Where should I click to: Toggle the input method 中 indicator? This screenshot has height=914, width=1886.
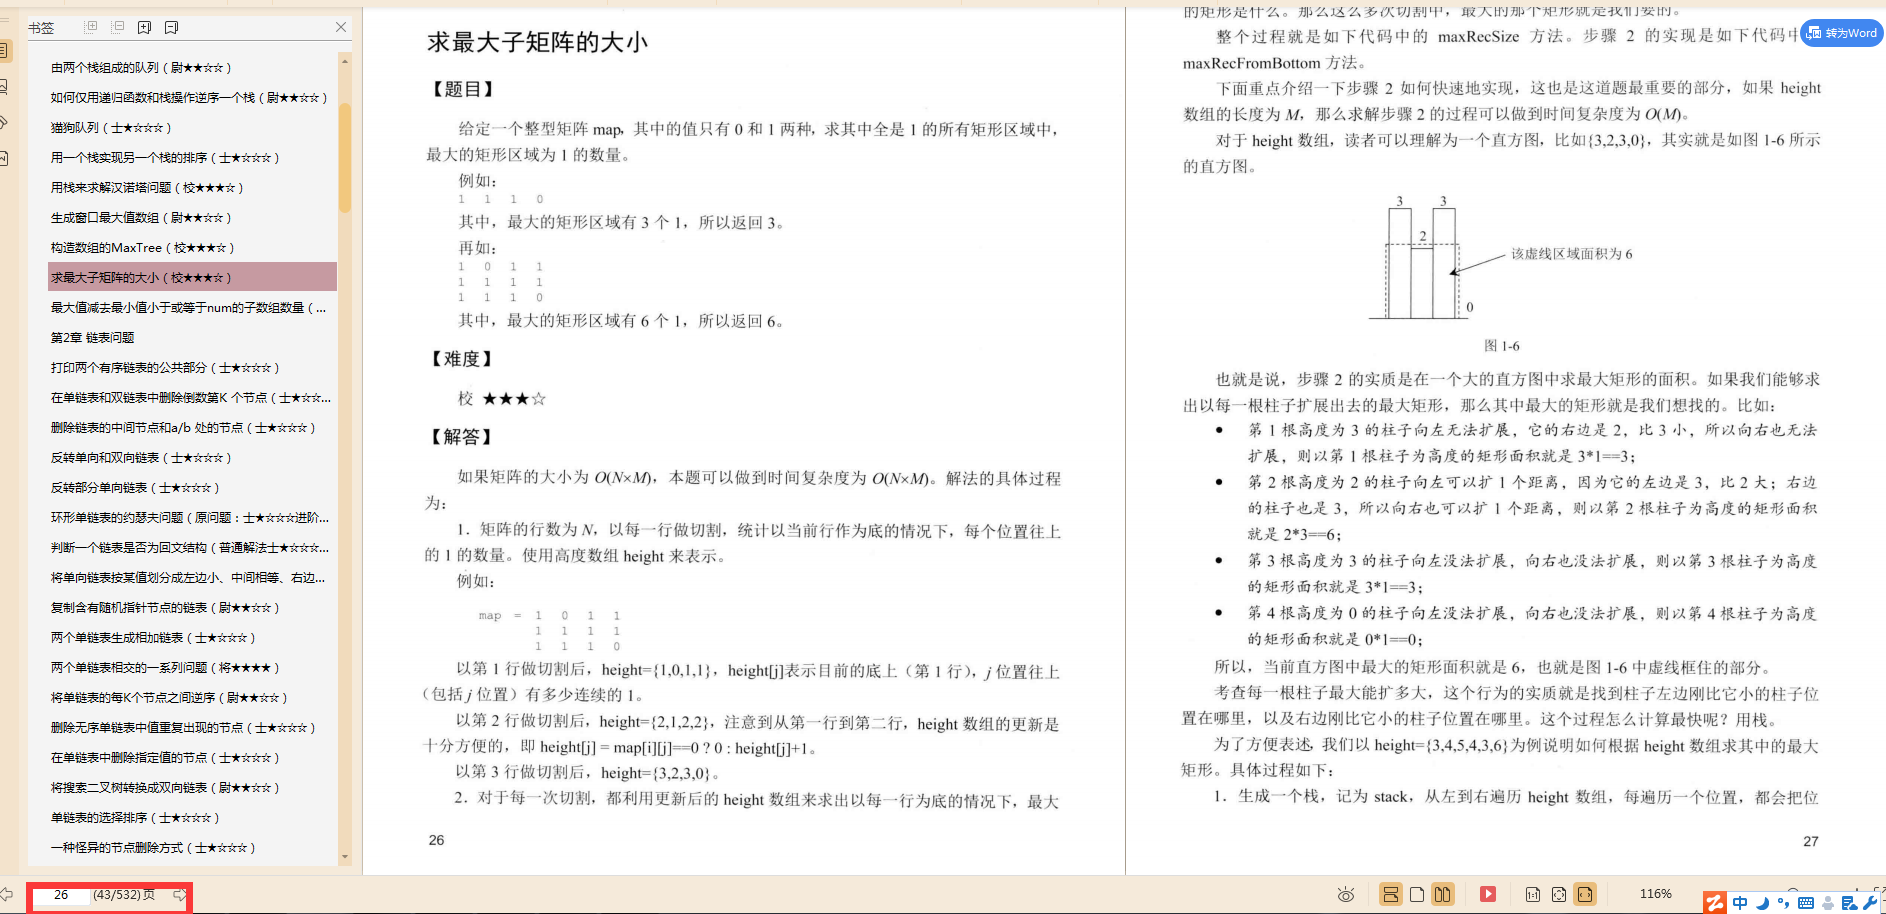[x=1740, y=901]
